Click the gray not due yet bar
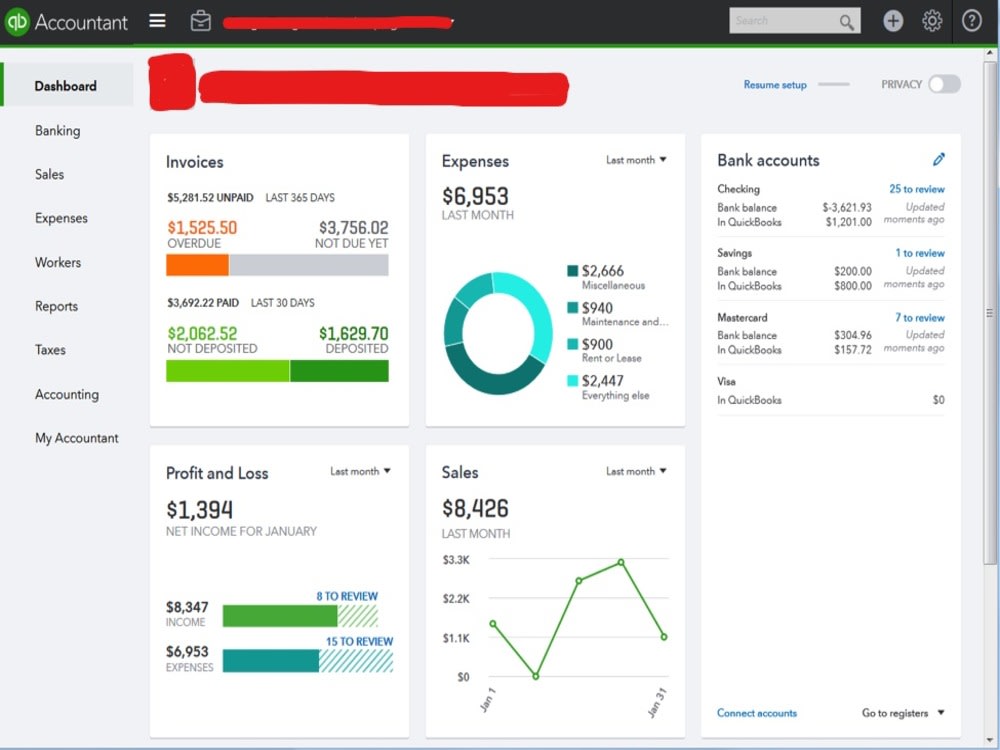The width and height of the screenshot is (1000, 750). click(309, 265)
